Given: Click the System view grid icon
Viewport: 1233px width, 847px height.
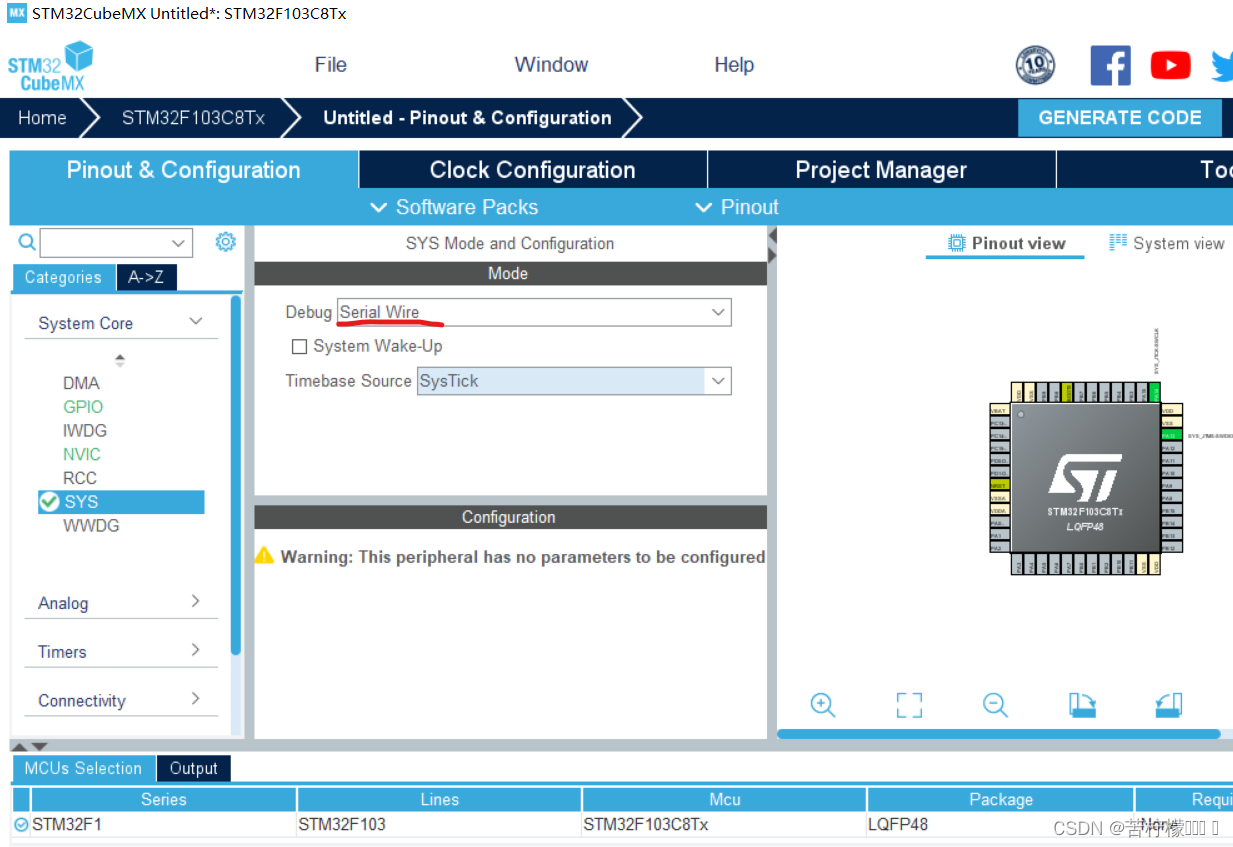Looking at the screenshot, I should 1118,242.
